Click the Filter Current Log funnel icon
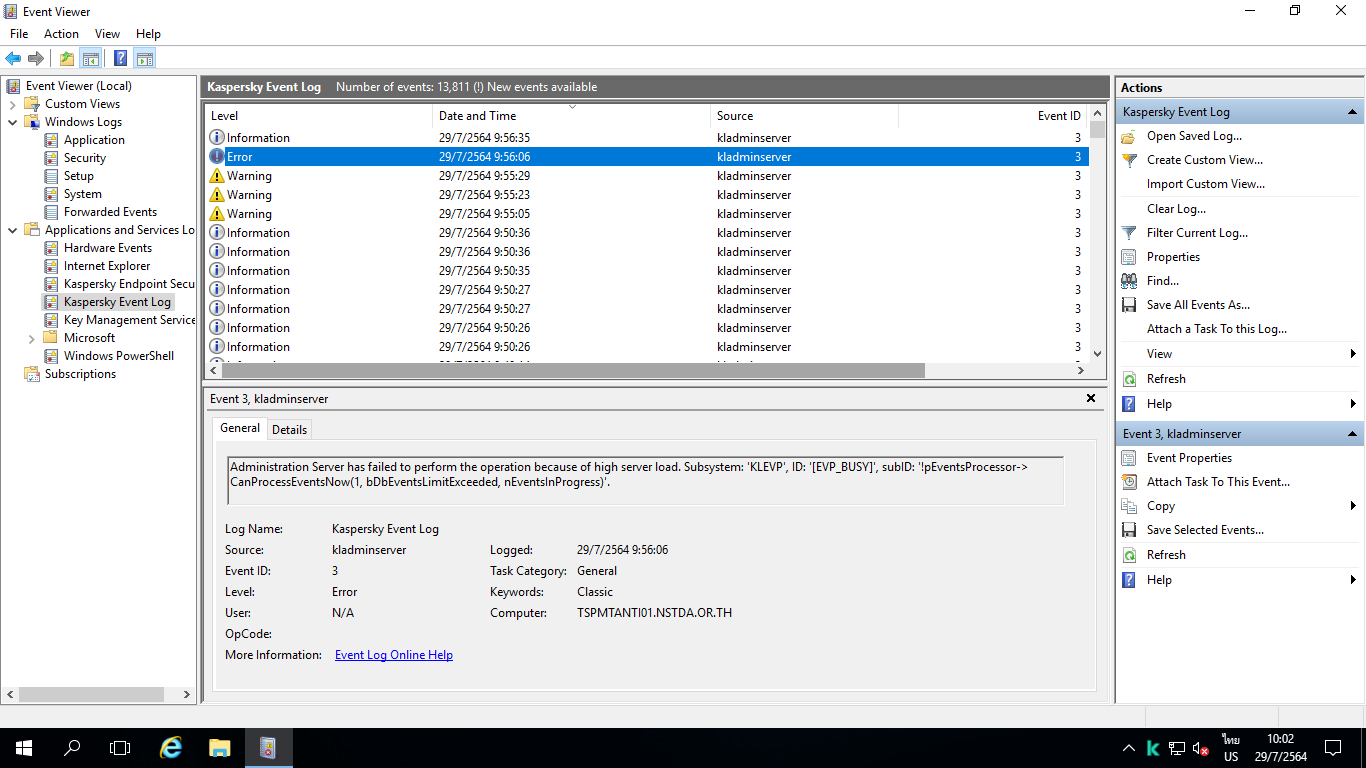 [1129, 233]
